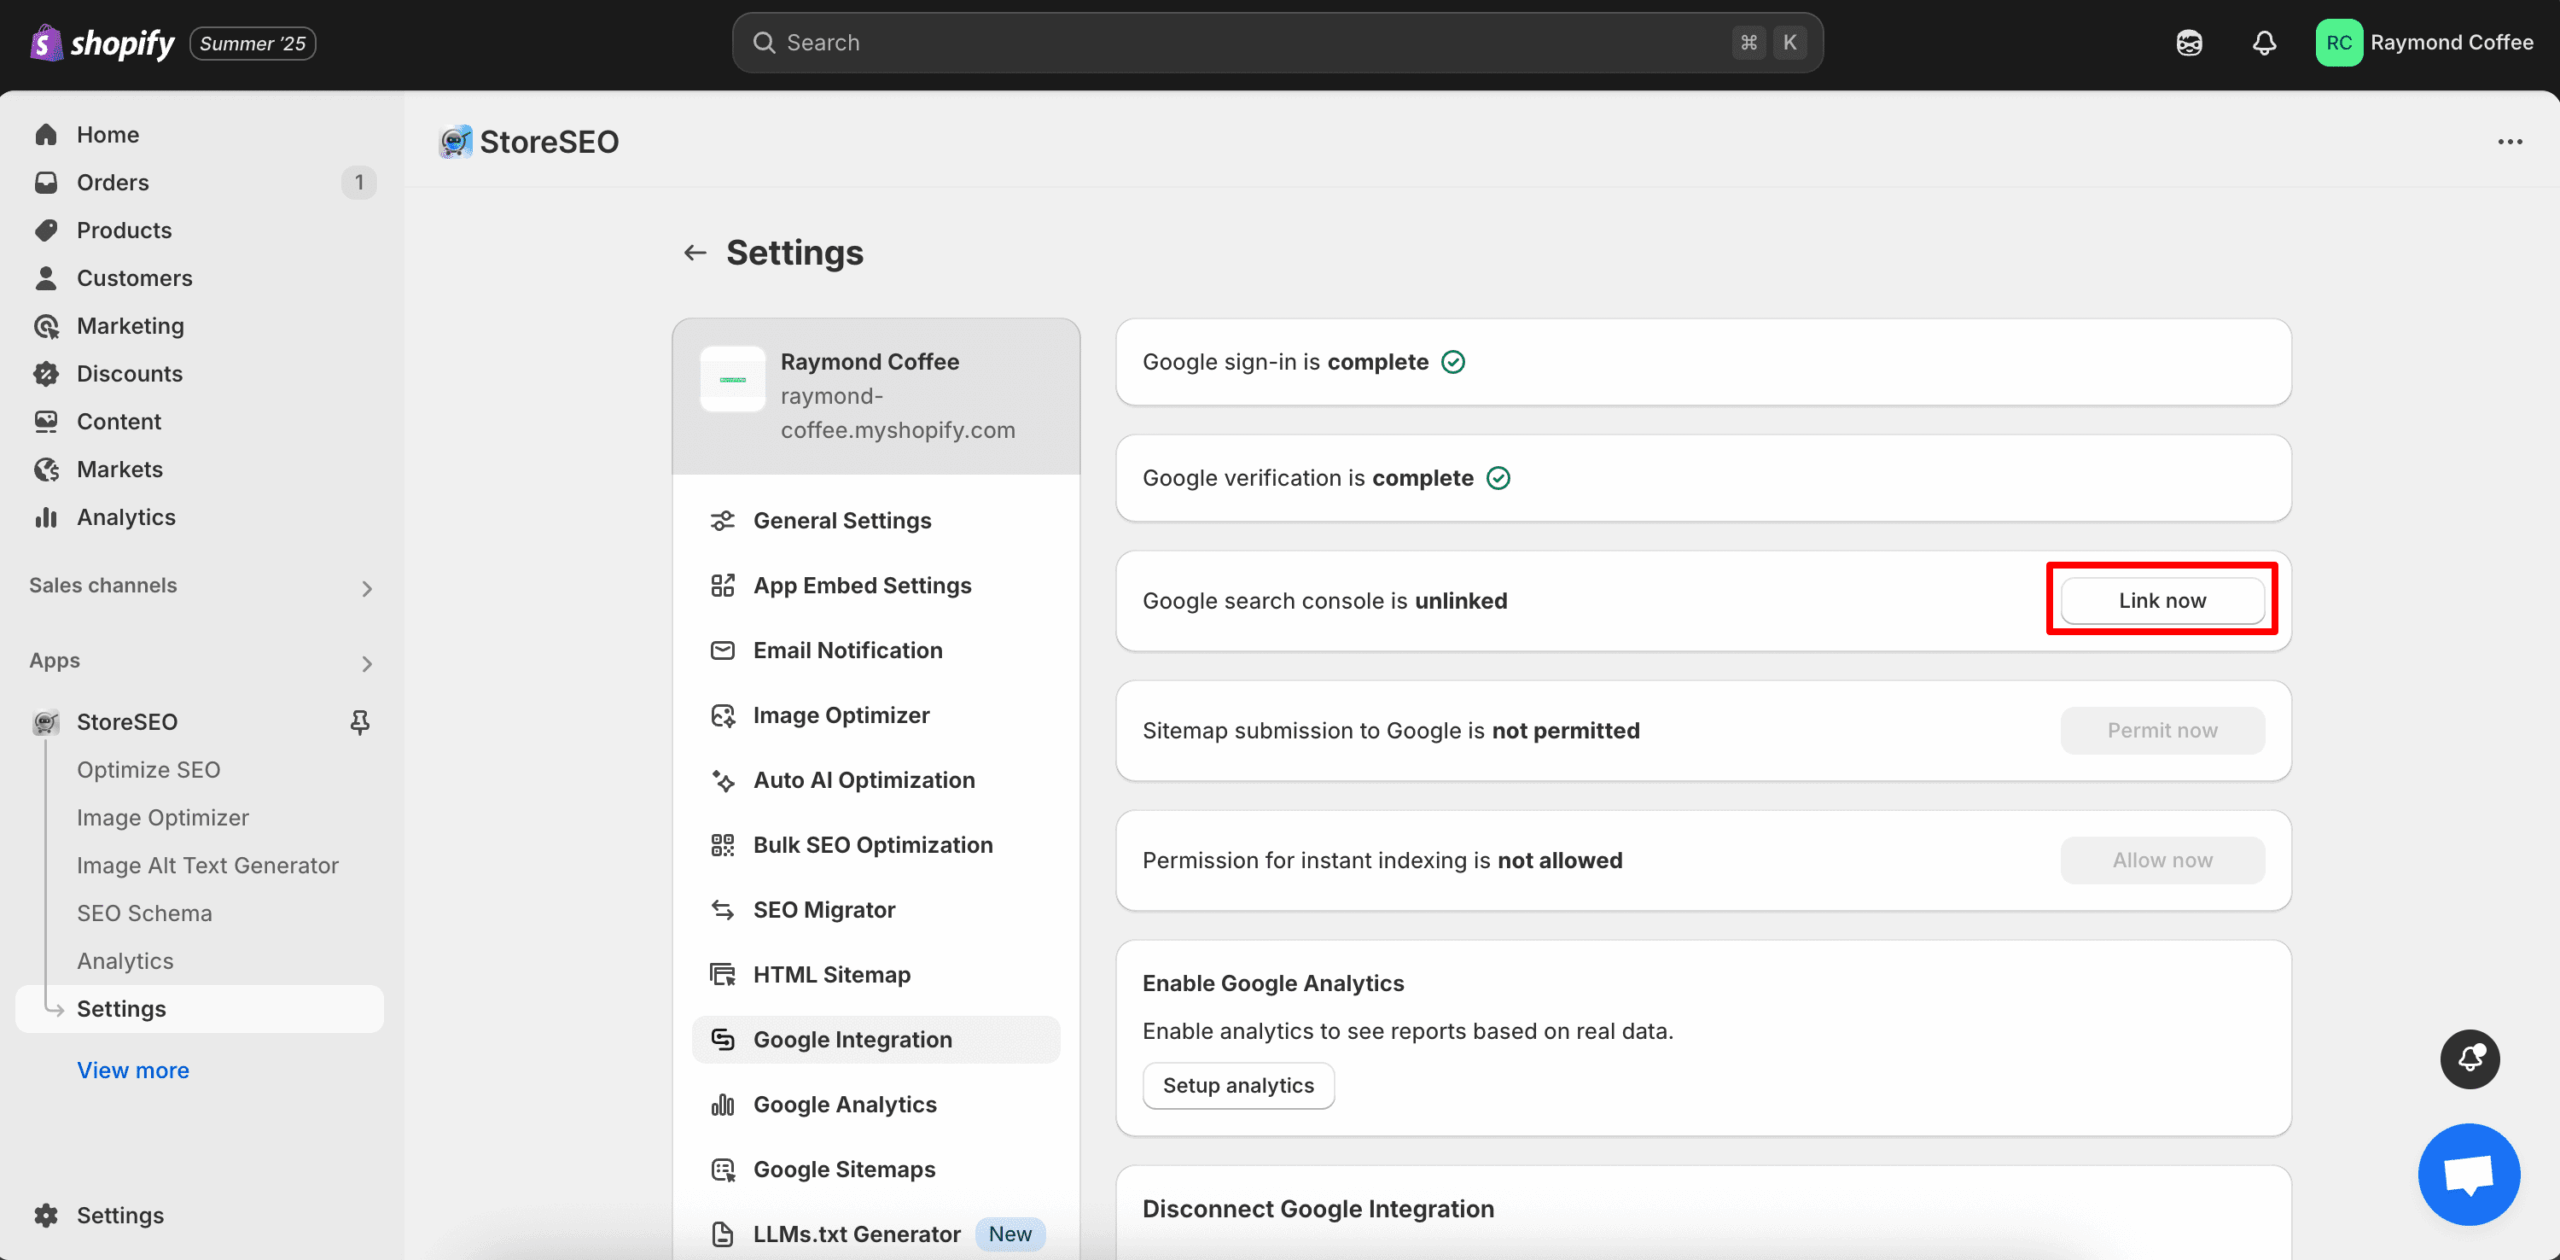Click the Orders inbox icon
This screenshot has width=2560, height=1260.
[x=46, y=183]
